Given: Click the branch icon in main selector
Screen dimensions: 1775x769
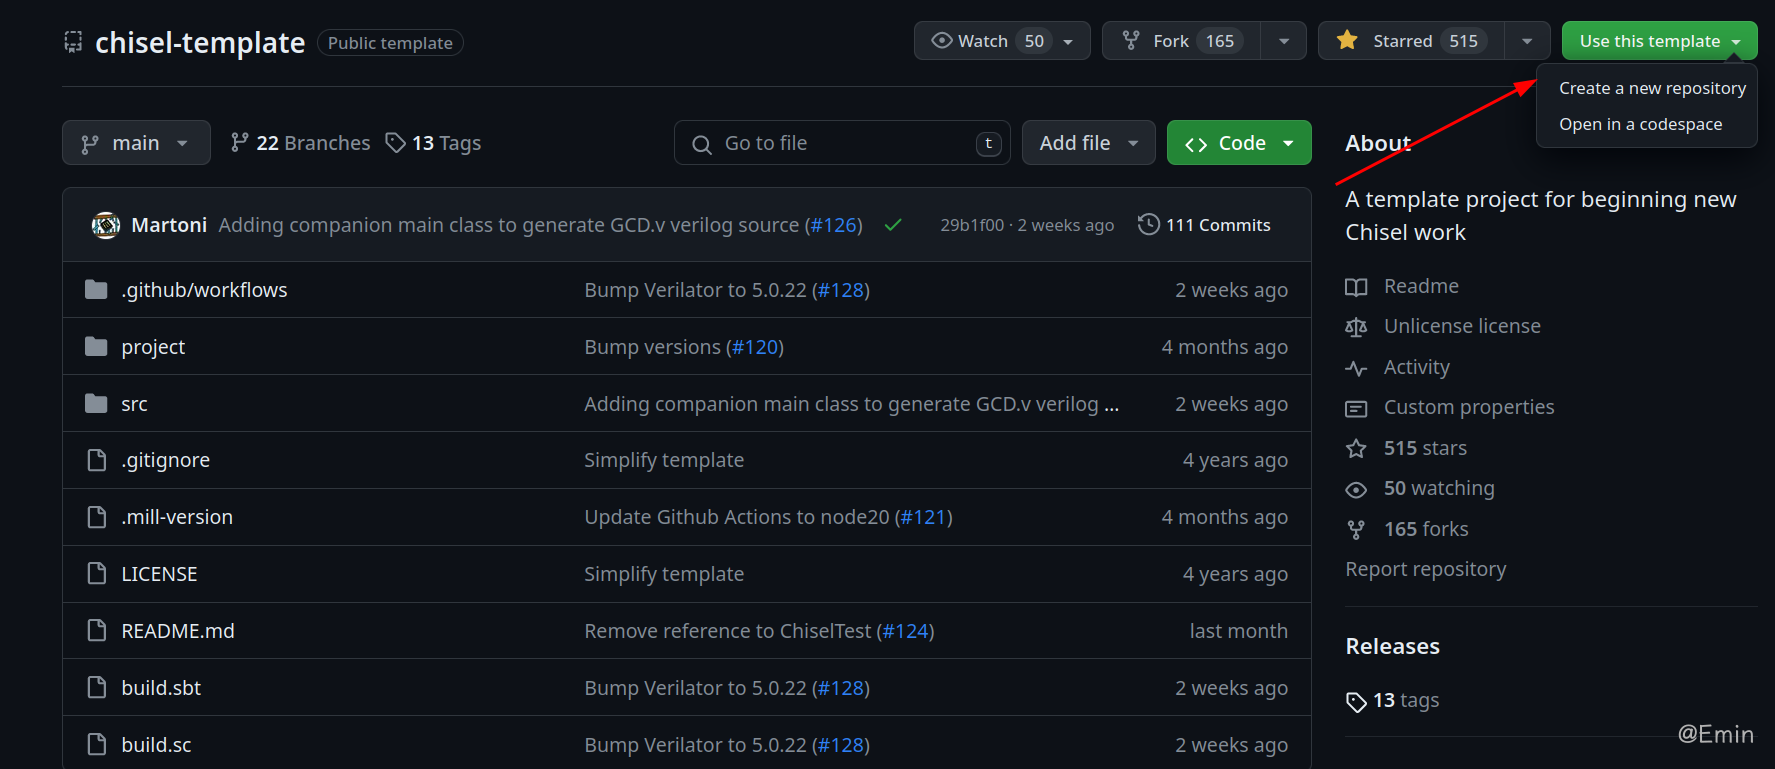Looking at the screenshot, I should 90,144.
